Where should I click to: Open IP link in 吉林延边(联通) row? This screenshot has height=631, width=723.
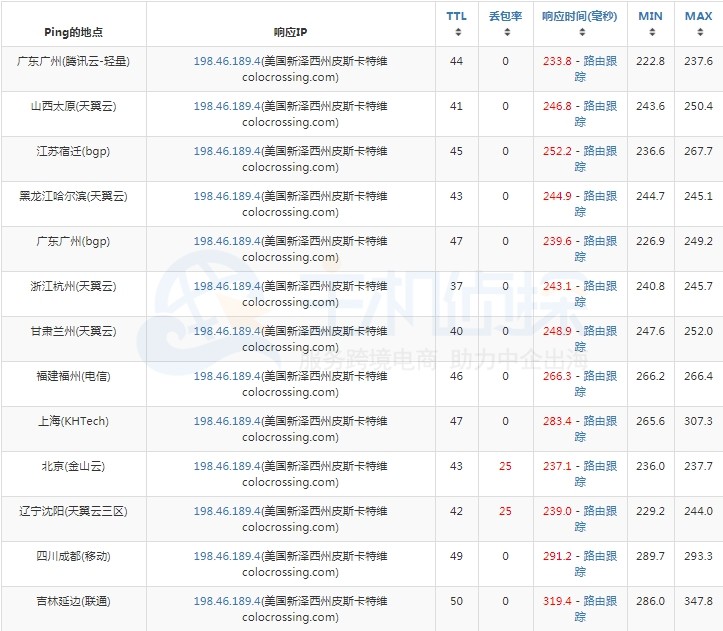[227, 601]
